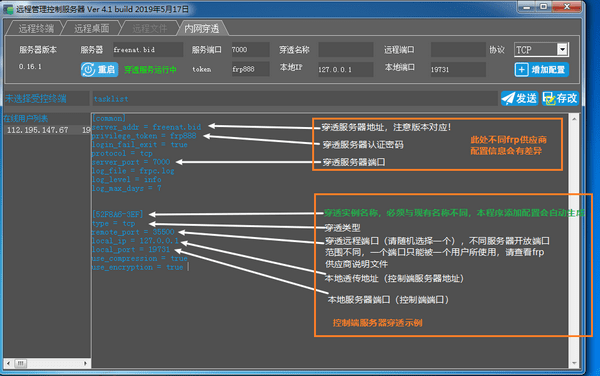Click the 本地IP field showing 127.0.0.1
The width and height of the screenshot is (600, 376).
coord(346,70)
